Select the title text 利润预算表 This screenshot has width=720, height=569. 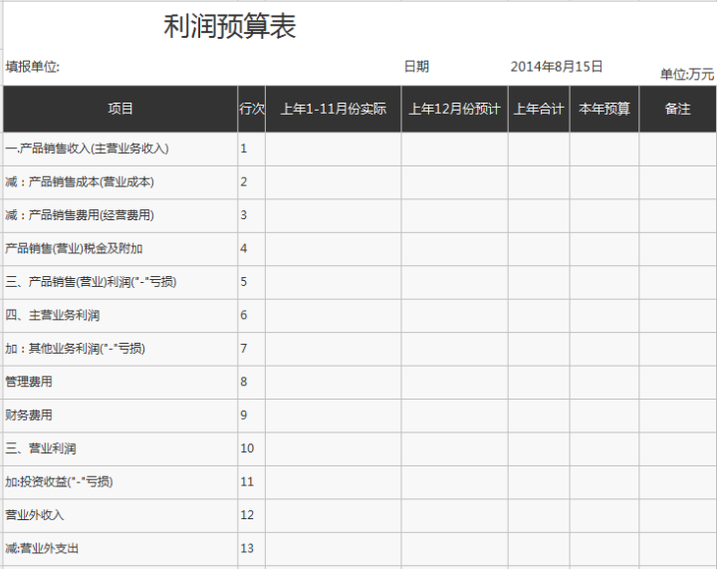click(230, 26)
